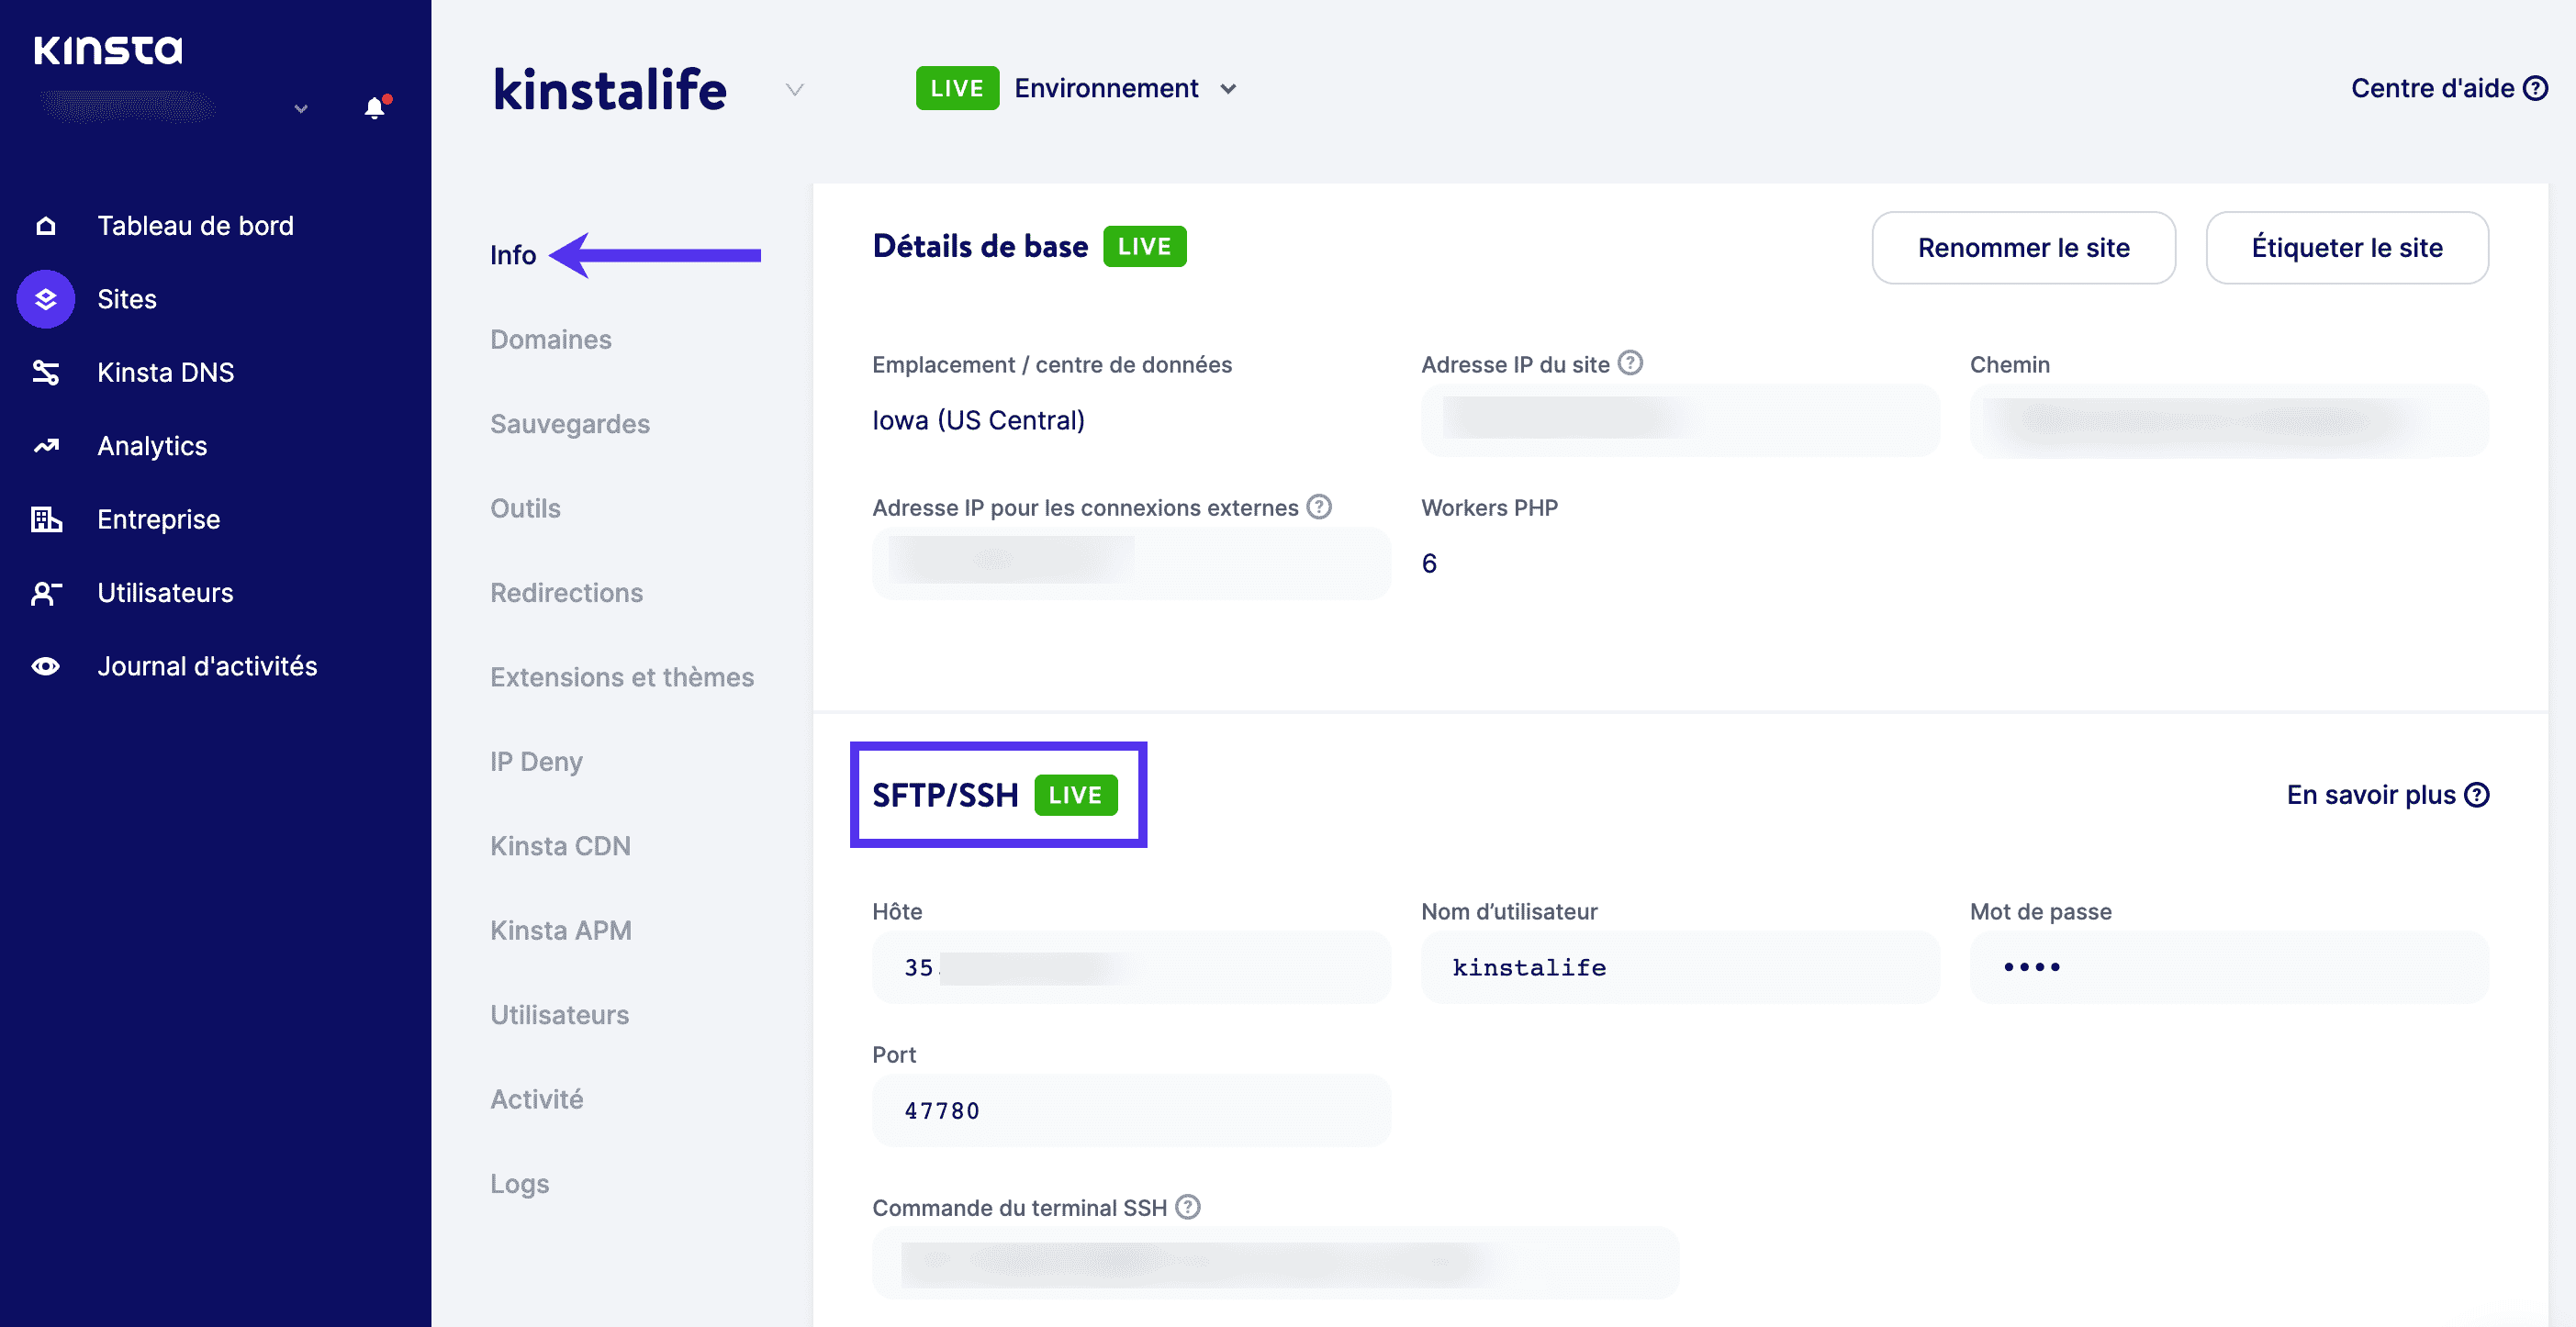
Task: Click the Analytics chart icon
Action: (x=45, y=445)
